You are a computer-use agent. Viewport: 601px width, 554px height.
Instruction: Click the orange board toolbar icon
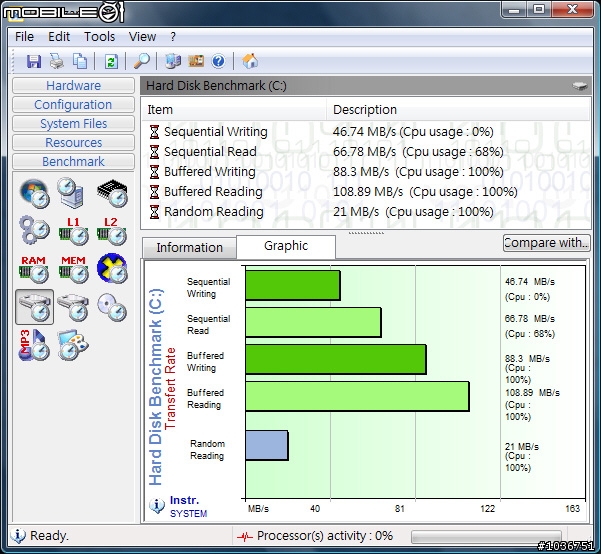pyautogui.click(x=196, y=61)
